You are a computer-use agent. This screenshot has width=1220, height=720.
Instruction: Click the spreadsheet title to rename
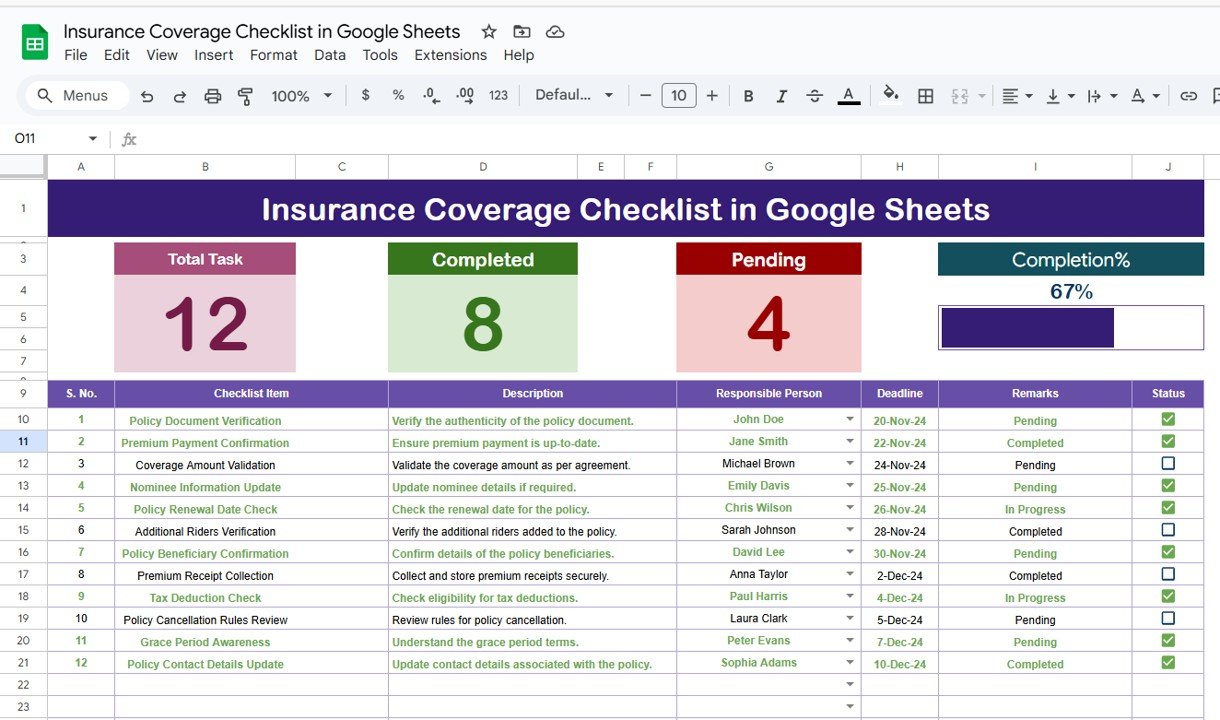pyautogui.click(x=262, y=32)
